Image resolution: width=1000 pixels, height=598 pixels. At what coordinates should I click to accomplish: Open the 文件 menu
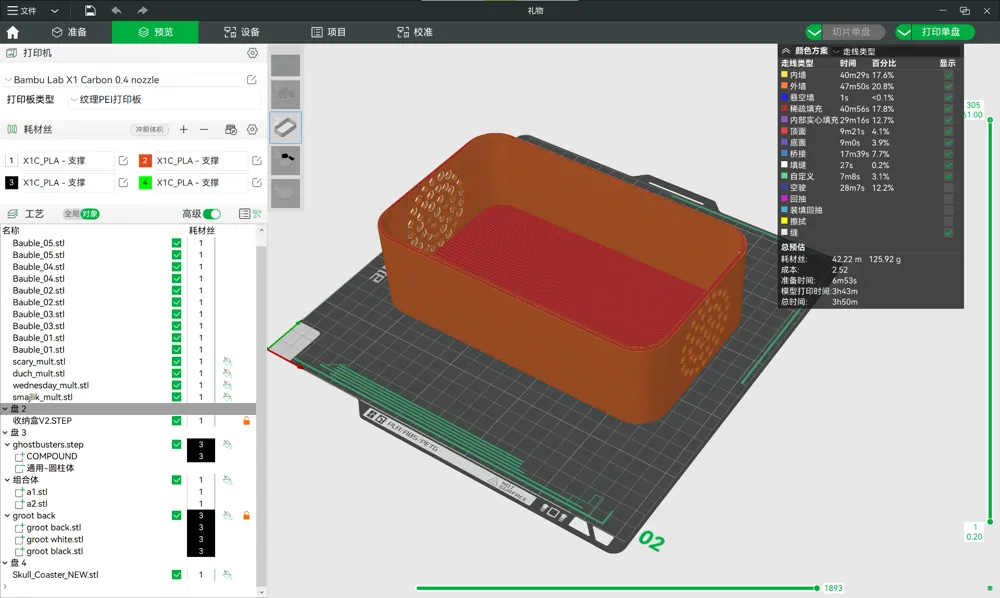click(22, 11)
